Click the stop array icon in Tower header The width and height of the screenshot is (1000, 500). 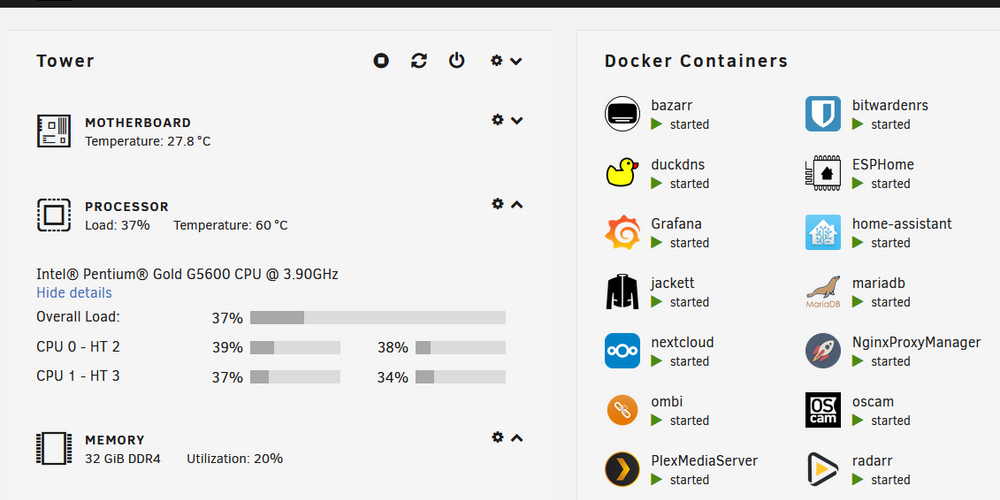coord(381,61)
